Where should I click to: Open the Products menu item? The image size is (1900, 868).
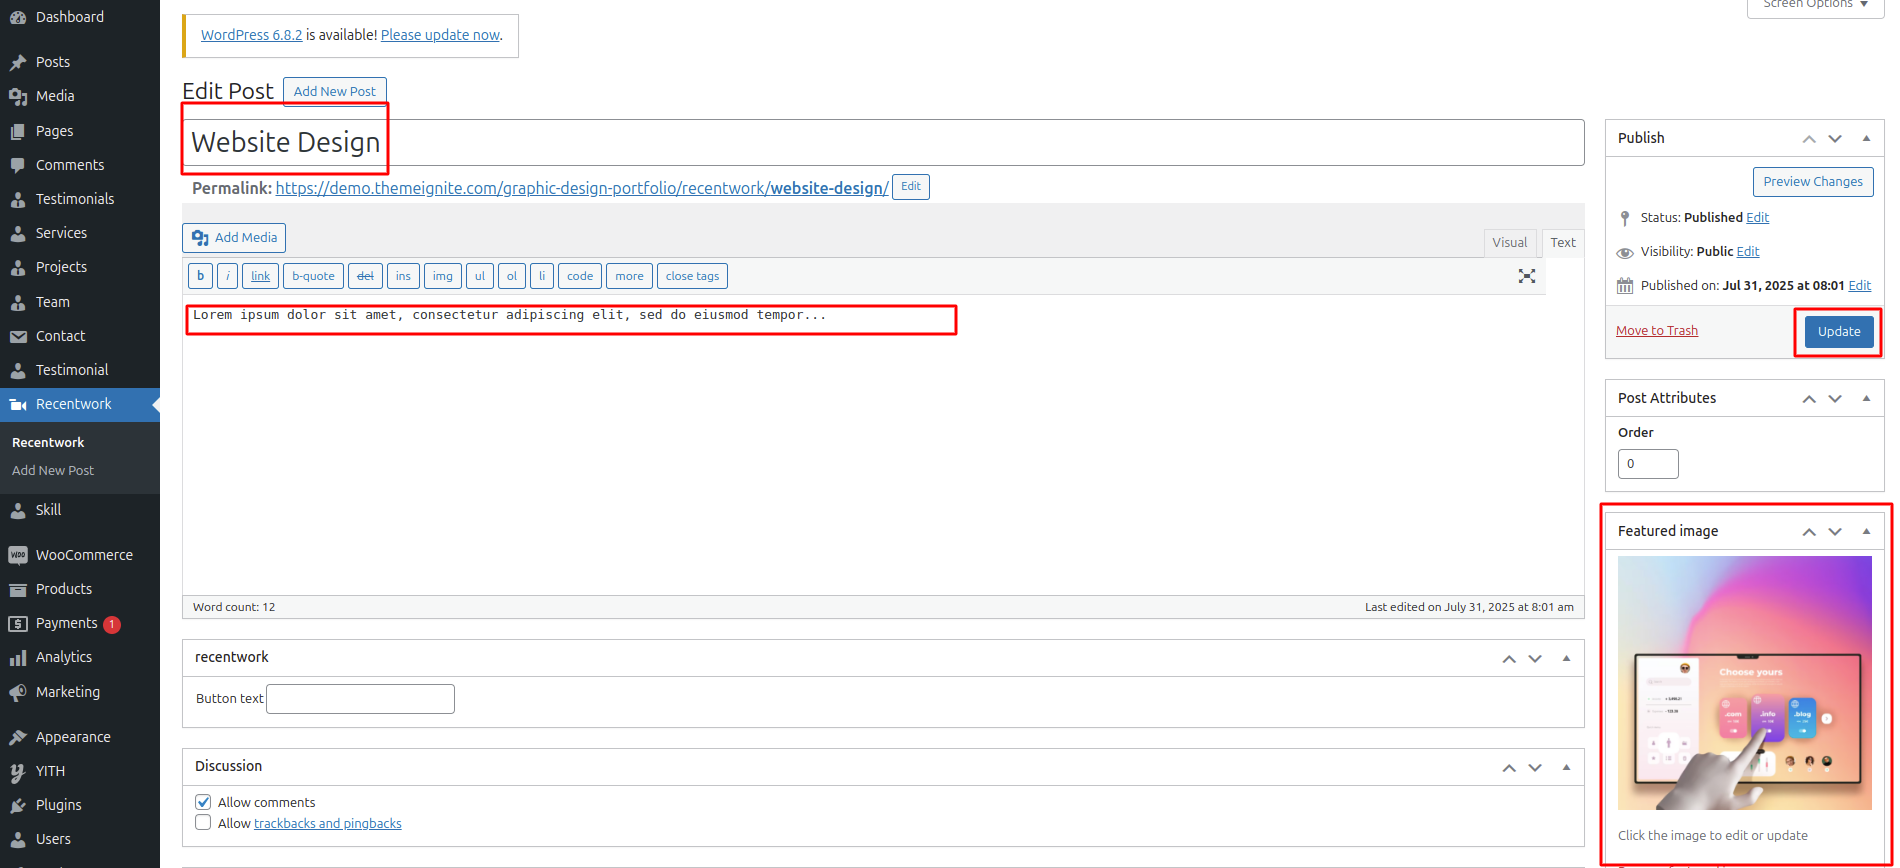point(64,589)
